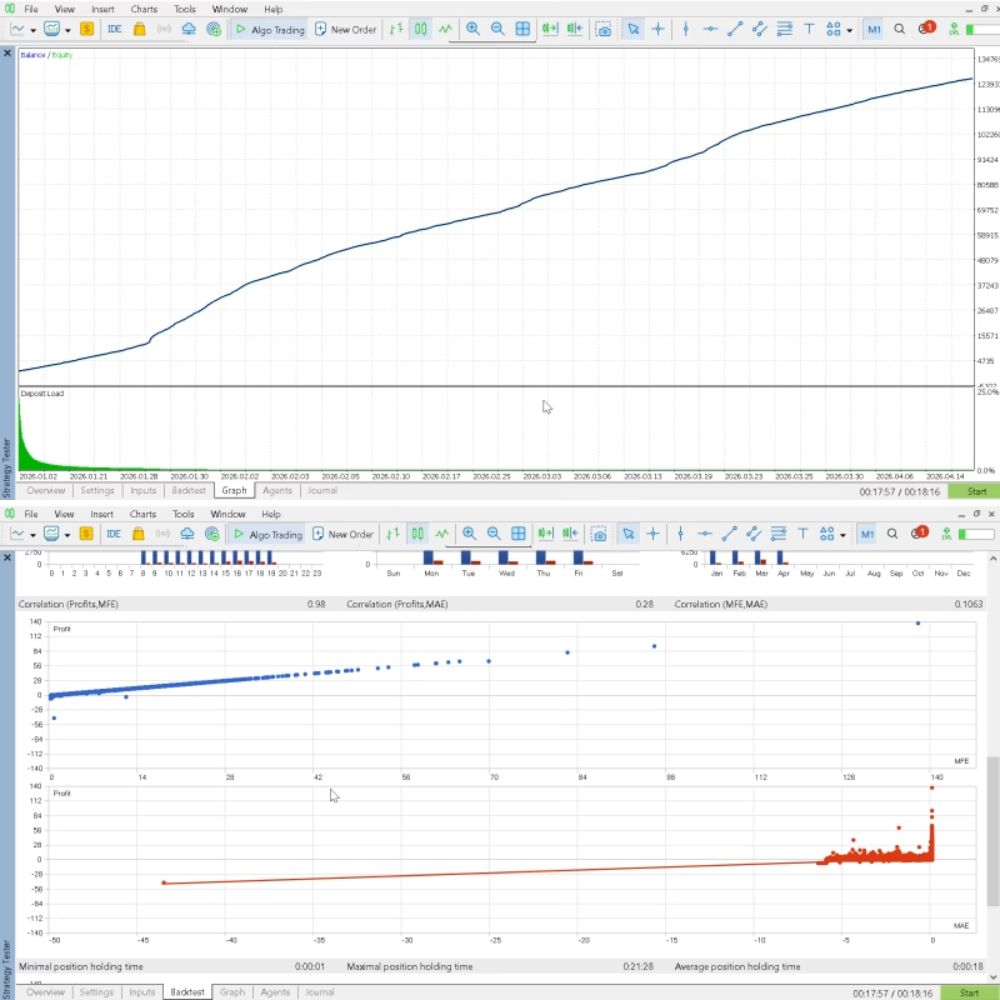Switch to the Graph tab in bottom window
Image resolution: width=1000 pixels, height=1000 pixels.
pos(232,992)
